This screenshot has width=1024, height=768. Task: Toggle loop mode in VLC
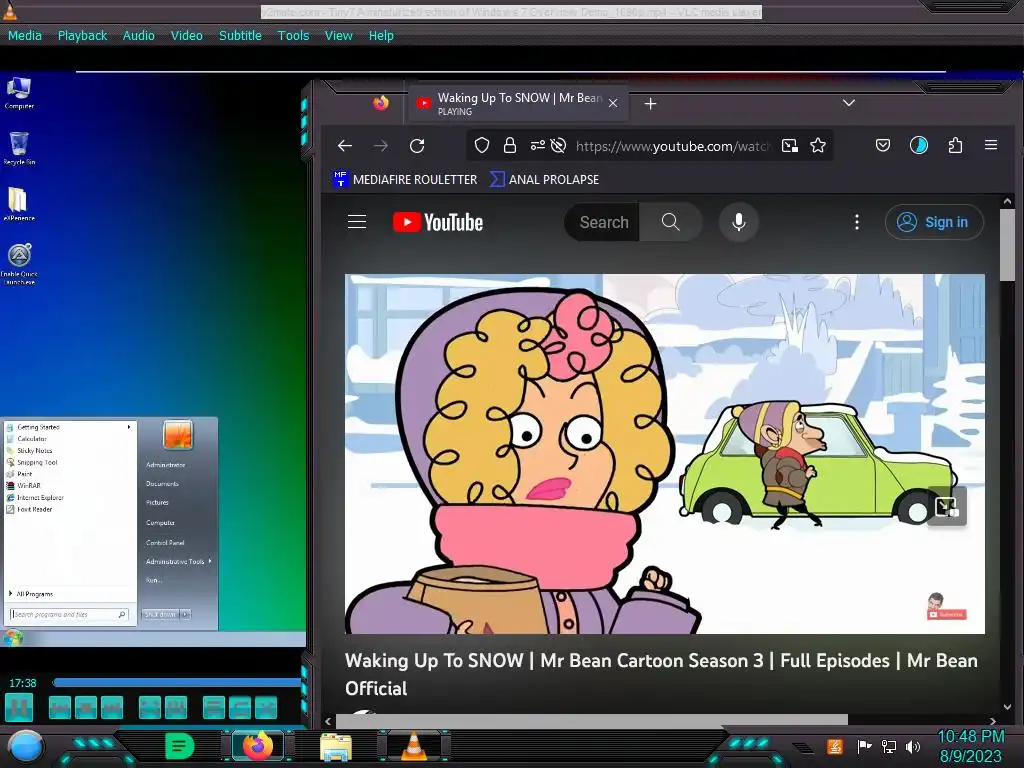point(240,707)
